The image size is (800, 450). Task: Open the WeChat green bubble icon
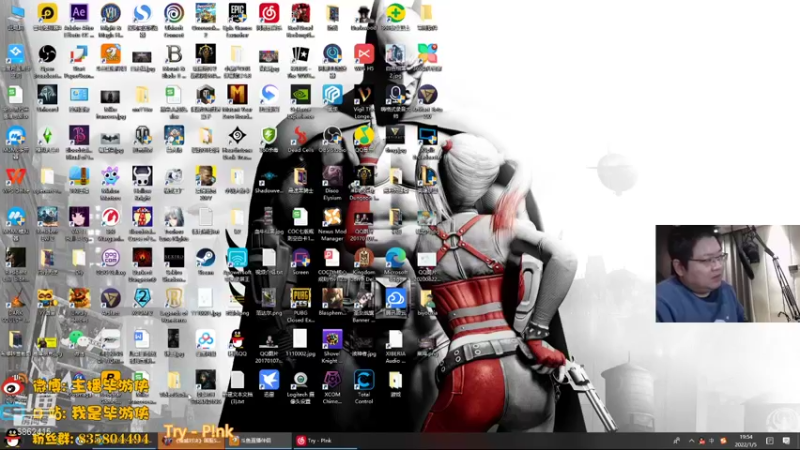tap(79, 339)
